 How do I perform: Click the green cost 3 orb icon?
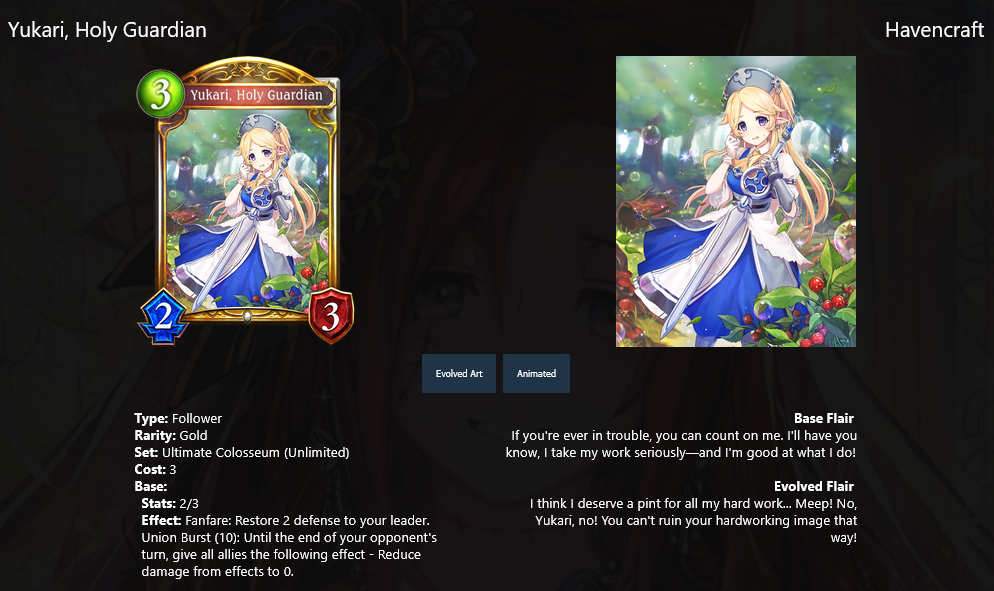[x=161, y=94]
